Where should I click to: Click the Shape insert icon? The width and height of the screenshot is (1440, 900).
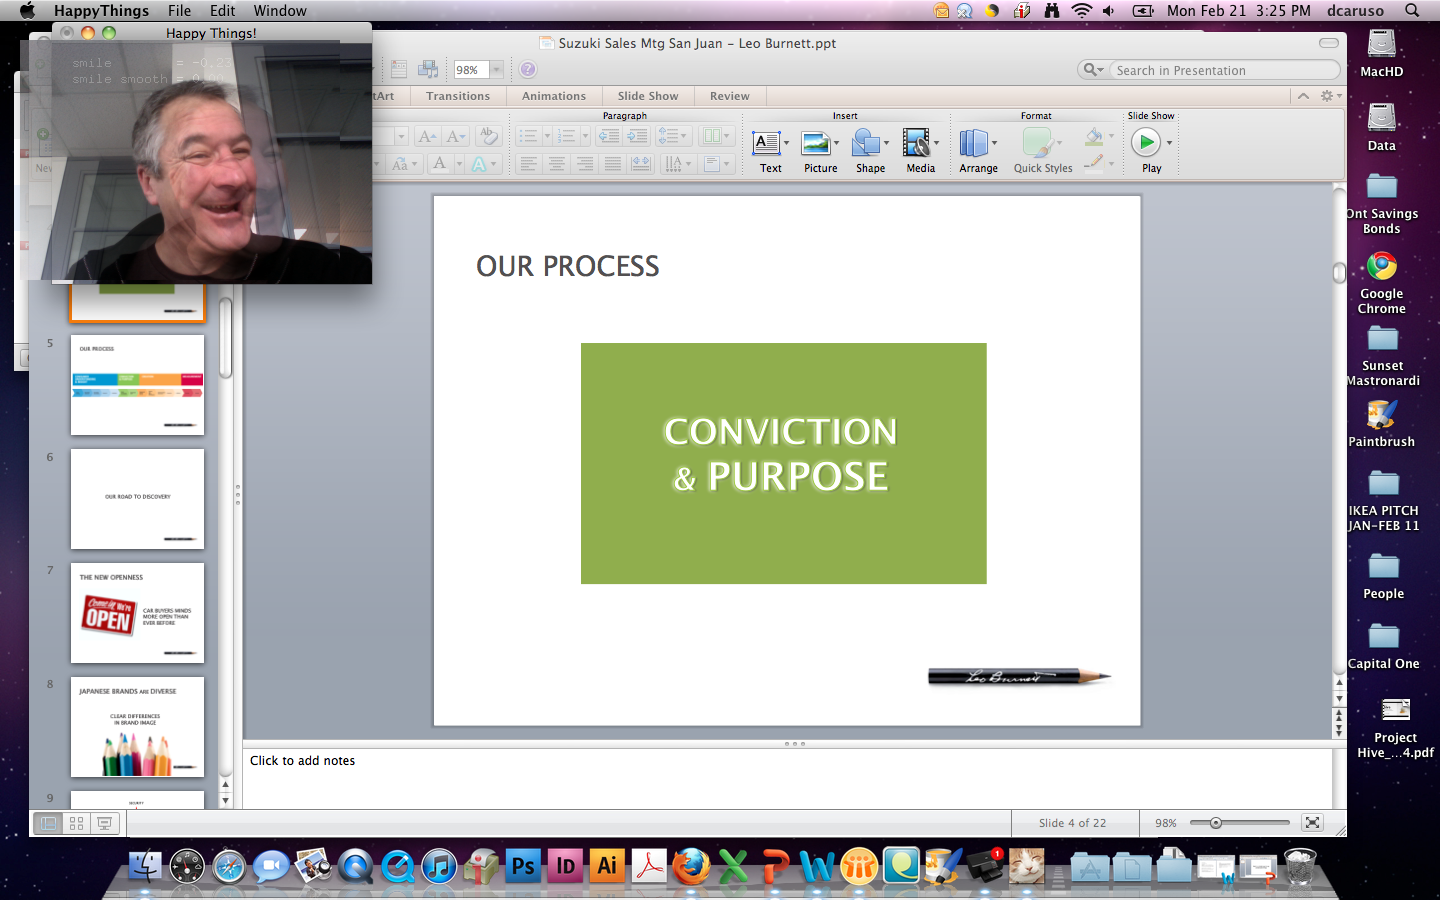(866, 144)
